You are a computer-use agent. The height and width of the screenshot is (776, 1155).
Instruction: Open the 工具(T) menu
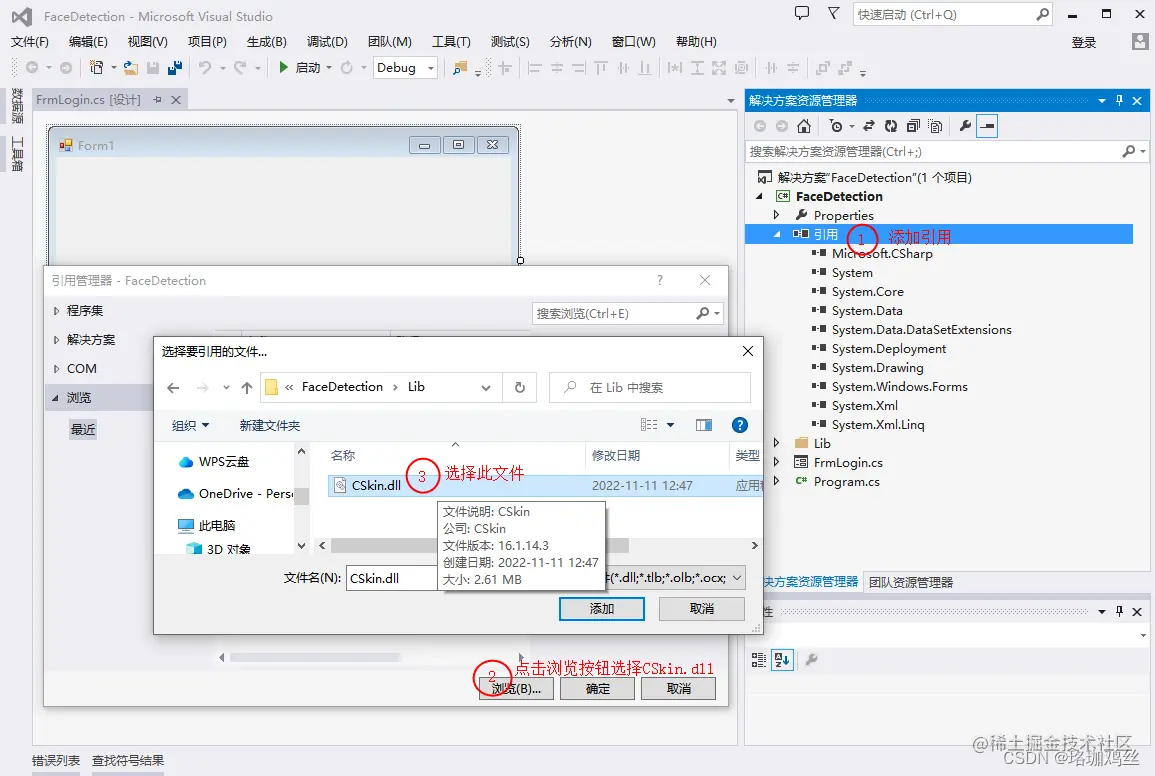tap(451, 42)
